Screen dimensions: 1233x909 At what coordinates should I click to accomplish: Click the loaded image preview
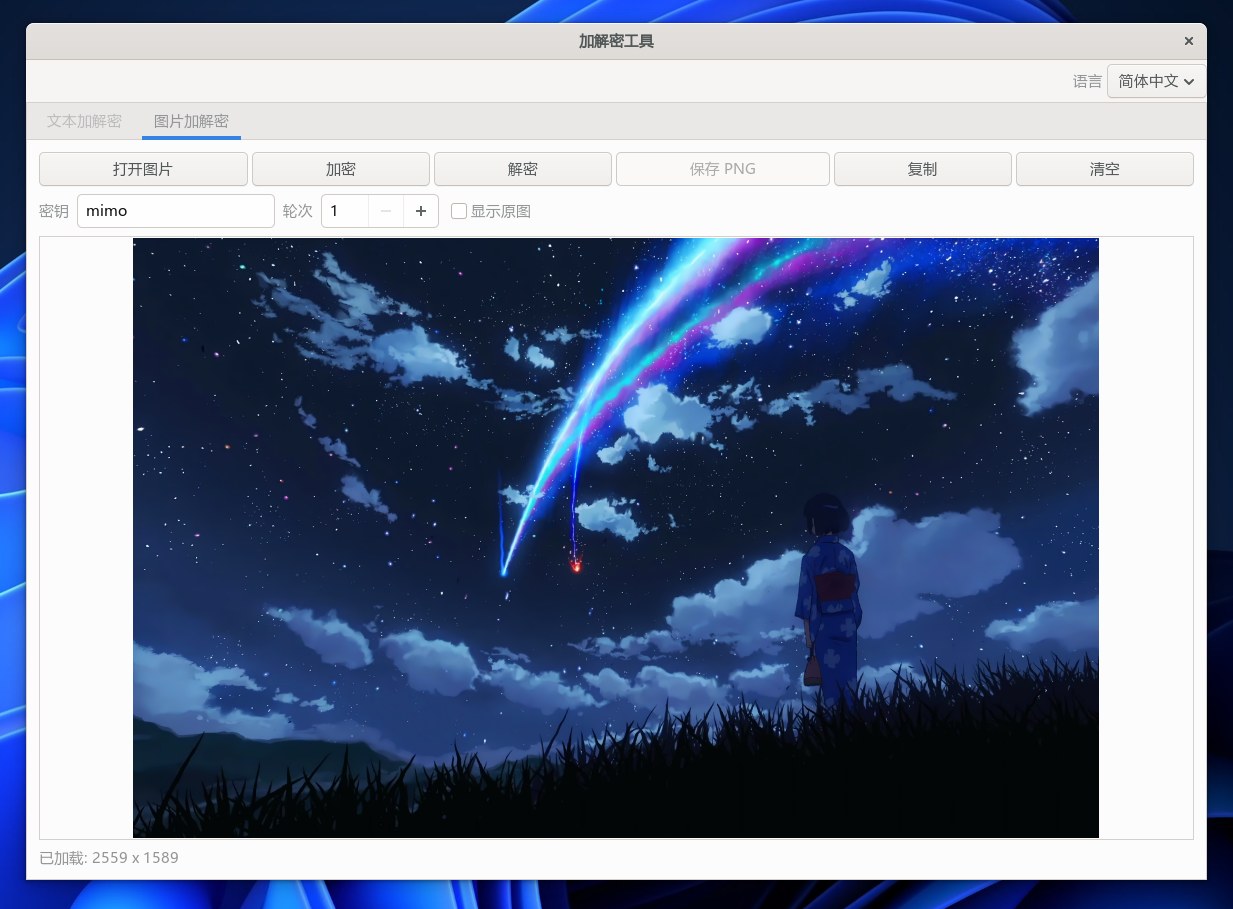tap(616, 538)
